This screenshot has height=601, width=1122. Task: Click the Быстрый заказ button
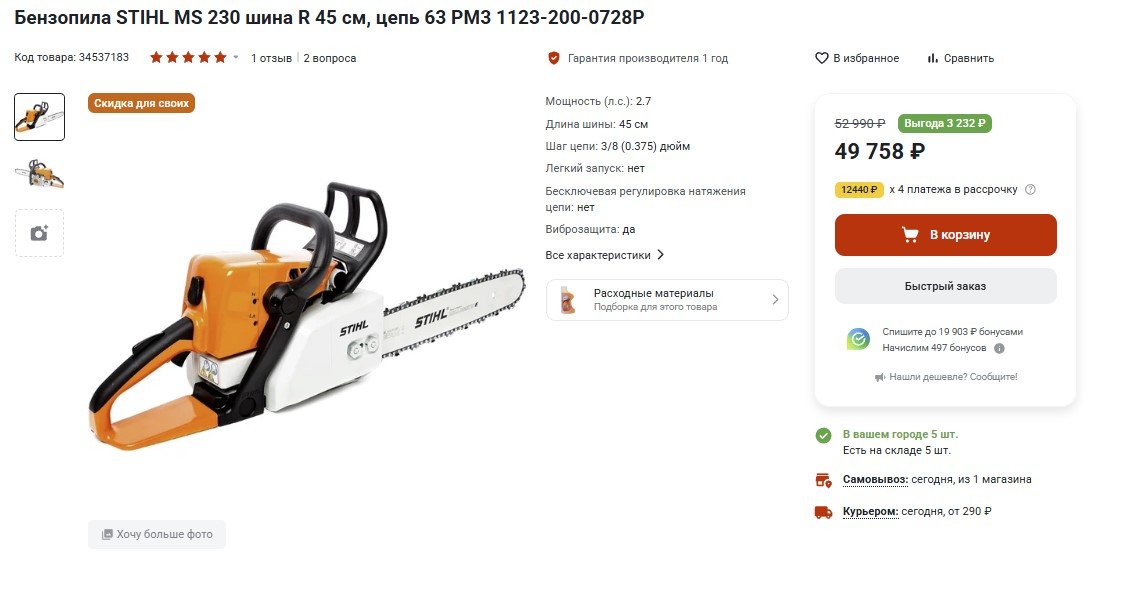(945, 286)
